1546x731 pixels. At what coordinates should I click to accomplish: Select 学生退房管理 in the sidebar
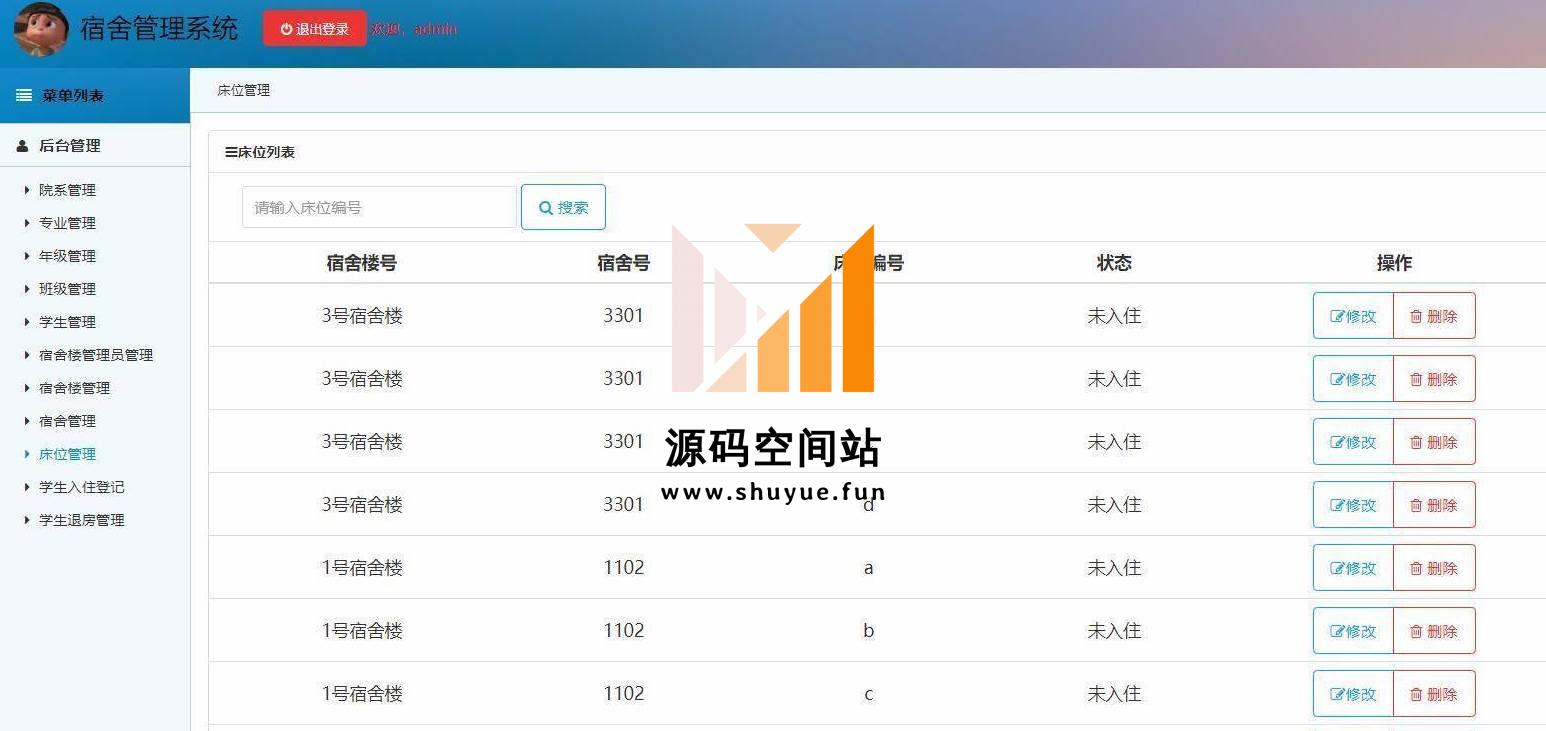pyautogui.click(x=81, y=520)
